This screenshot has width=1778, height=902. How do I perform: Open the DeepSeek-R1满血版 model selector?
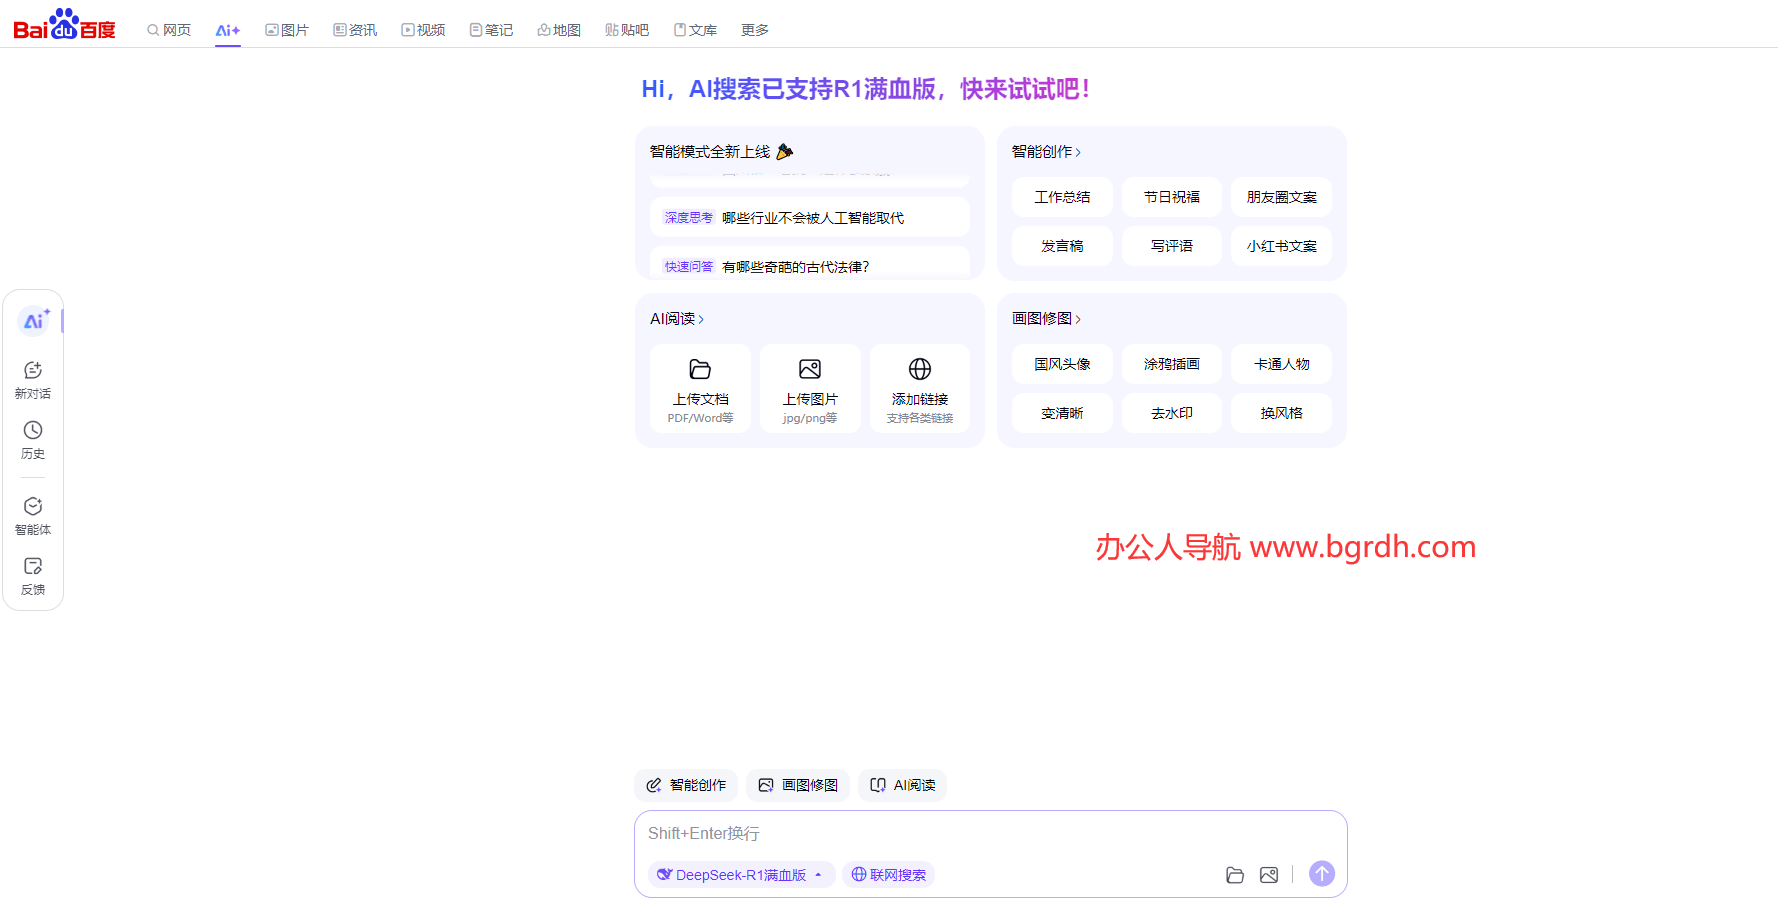pos(741,874)
